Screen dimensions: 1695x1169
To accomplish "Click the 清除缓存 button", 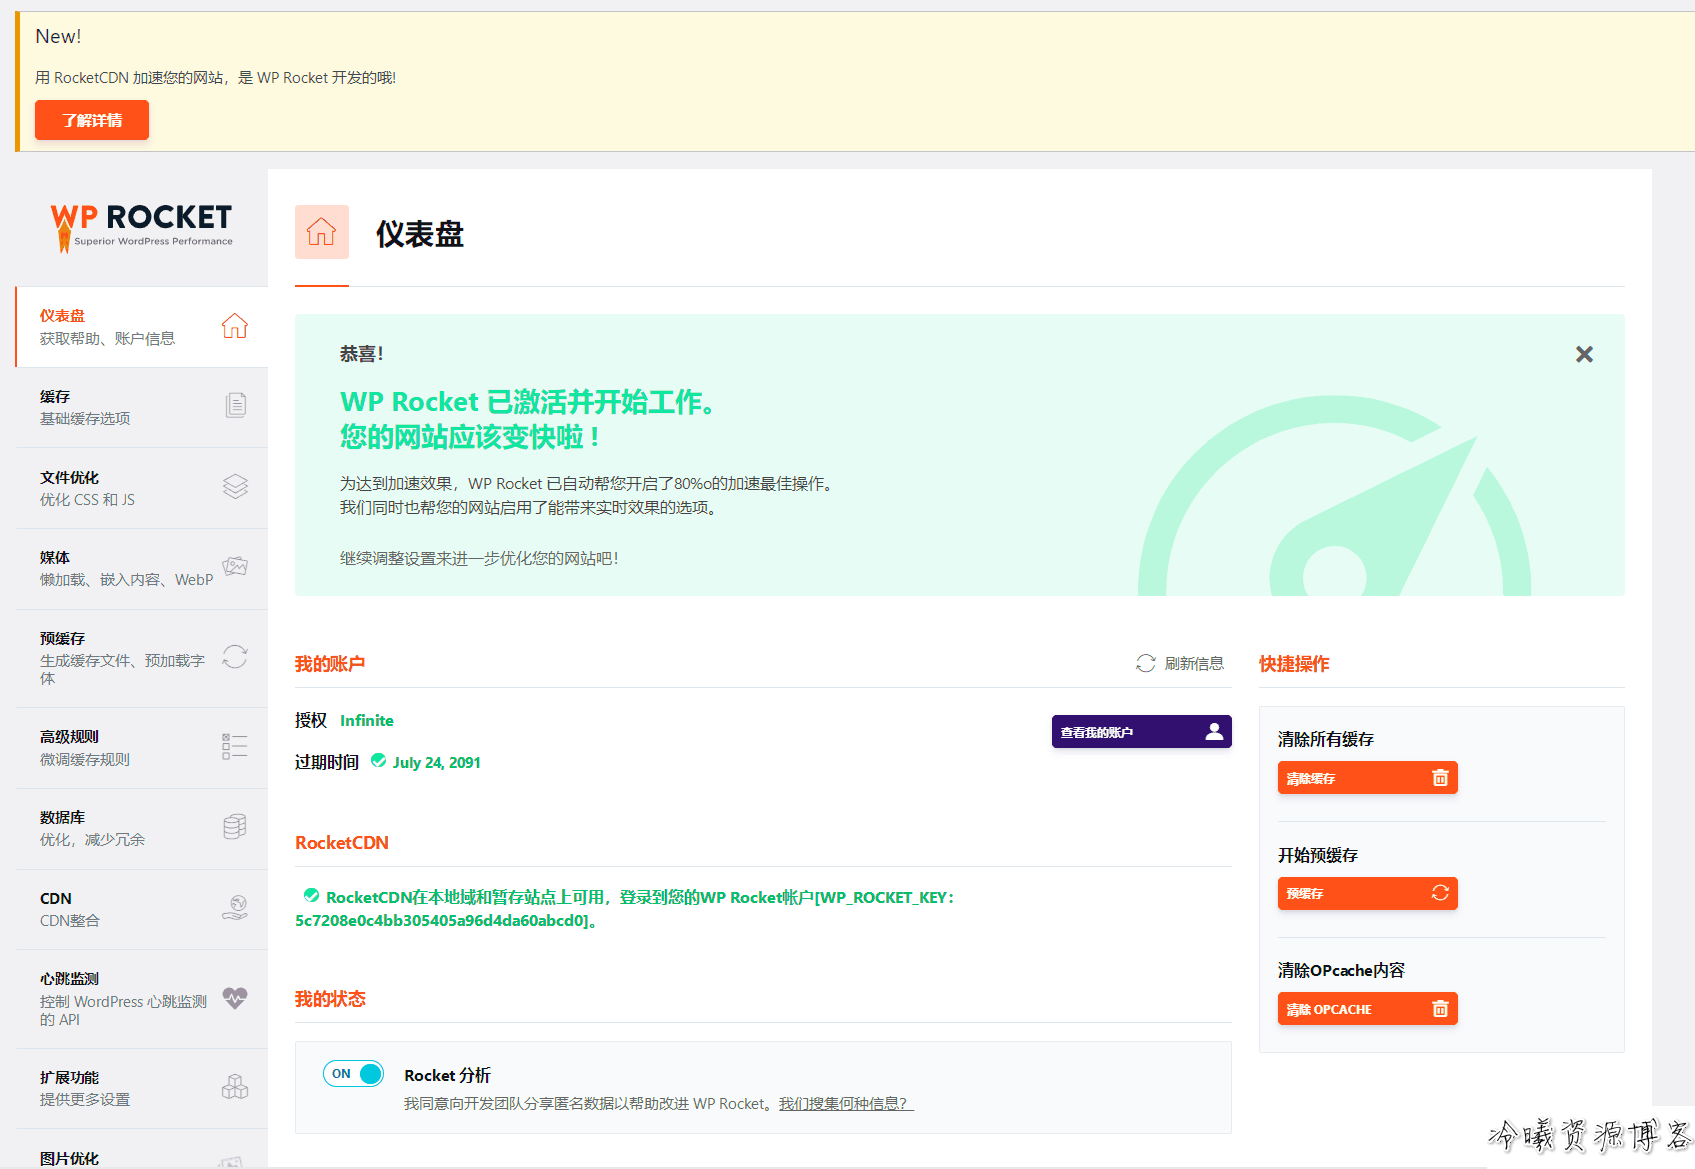I will point(1367,778).
